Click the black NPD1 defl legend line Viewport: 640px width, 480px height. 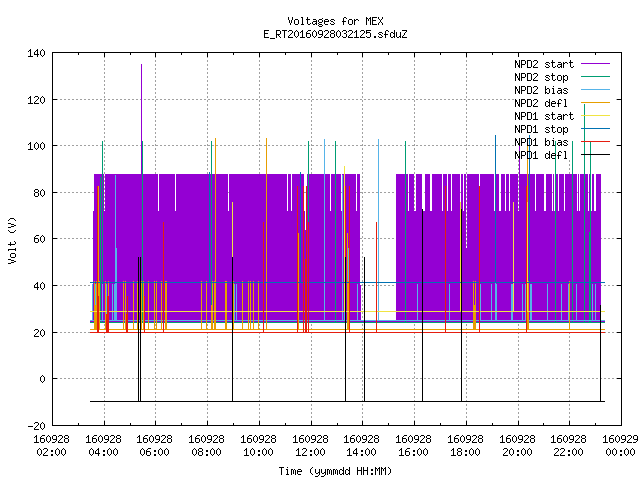click(x=596, y=155)
